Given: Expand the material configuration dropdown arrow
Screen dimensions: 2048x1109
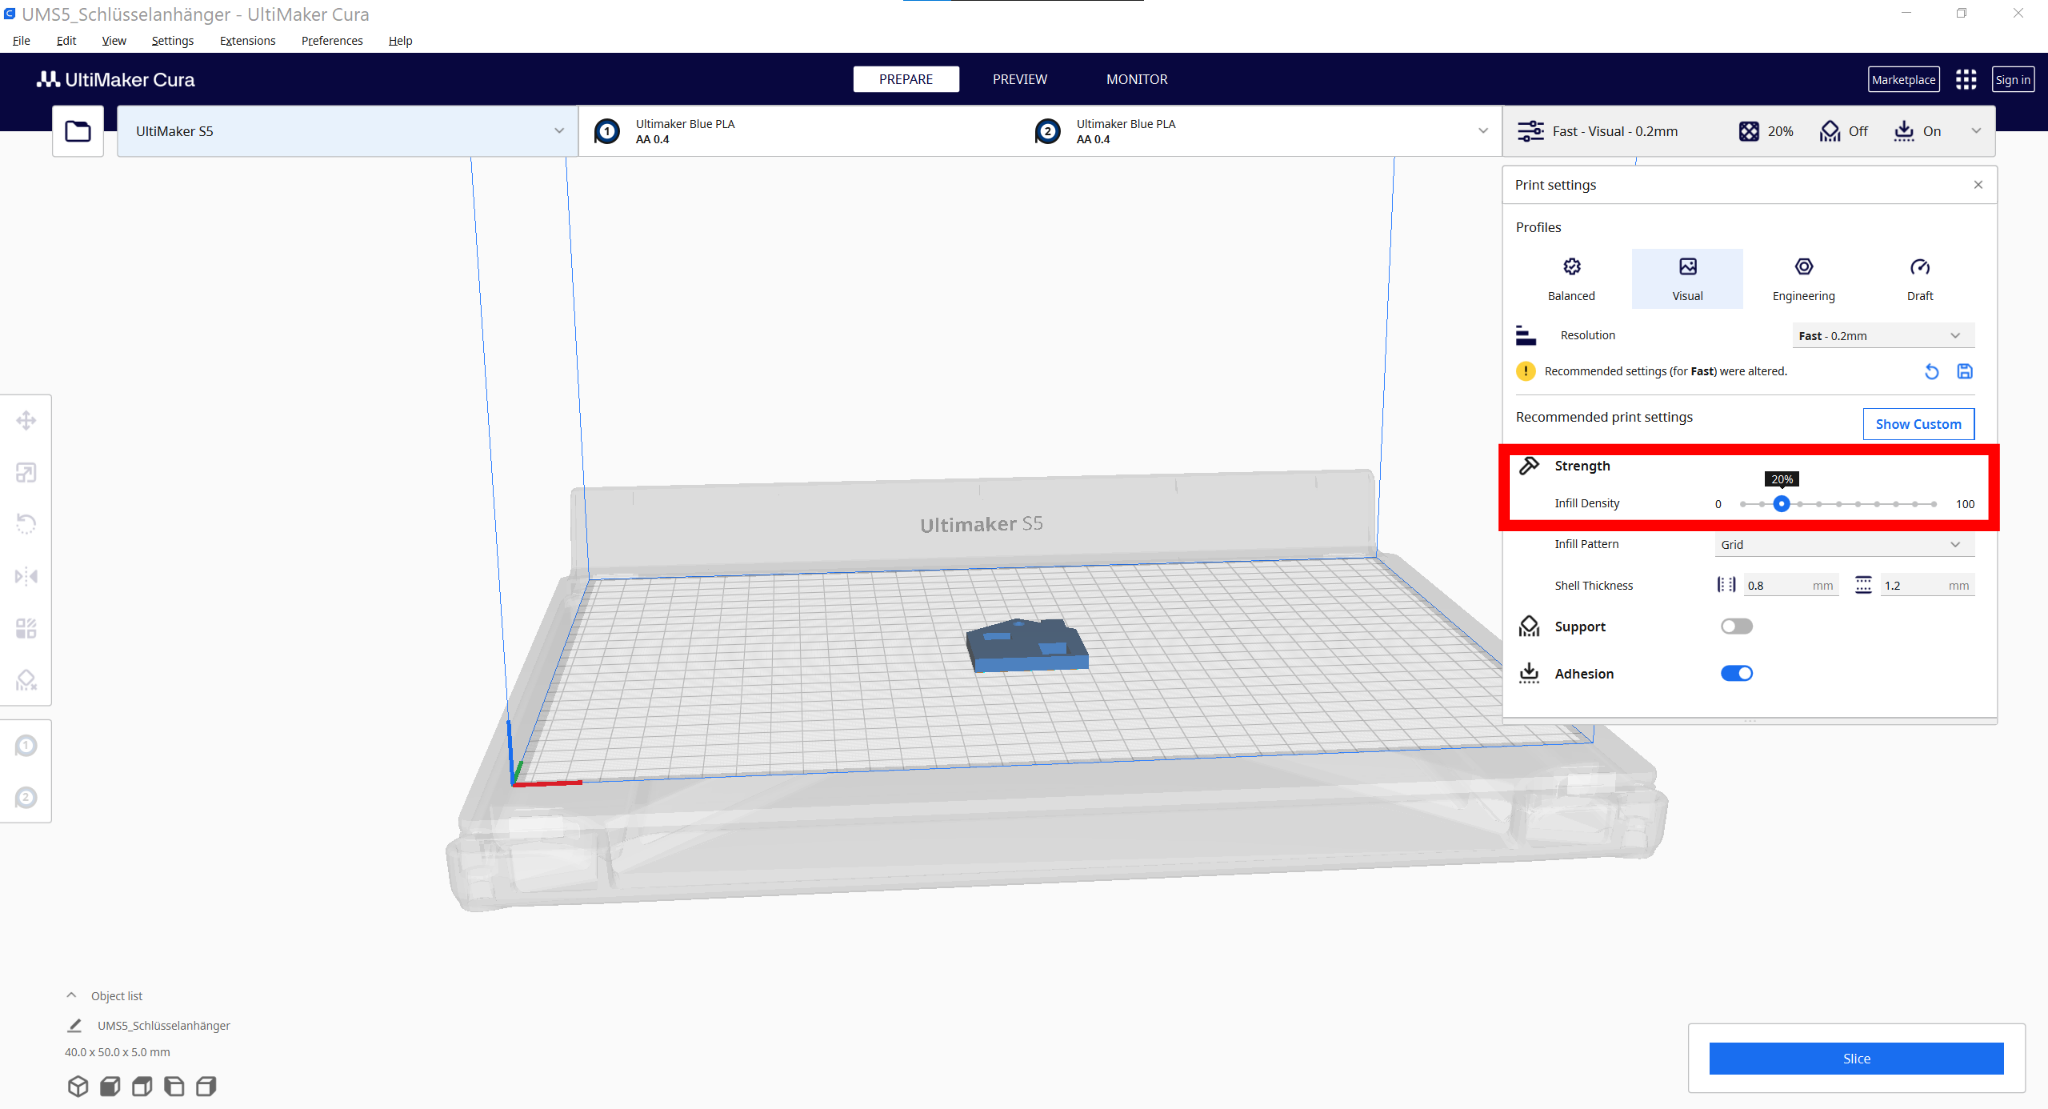Looking at the screenshot, I should 1483,131.
